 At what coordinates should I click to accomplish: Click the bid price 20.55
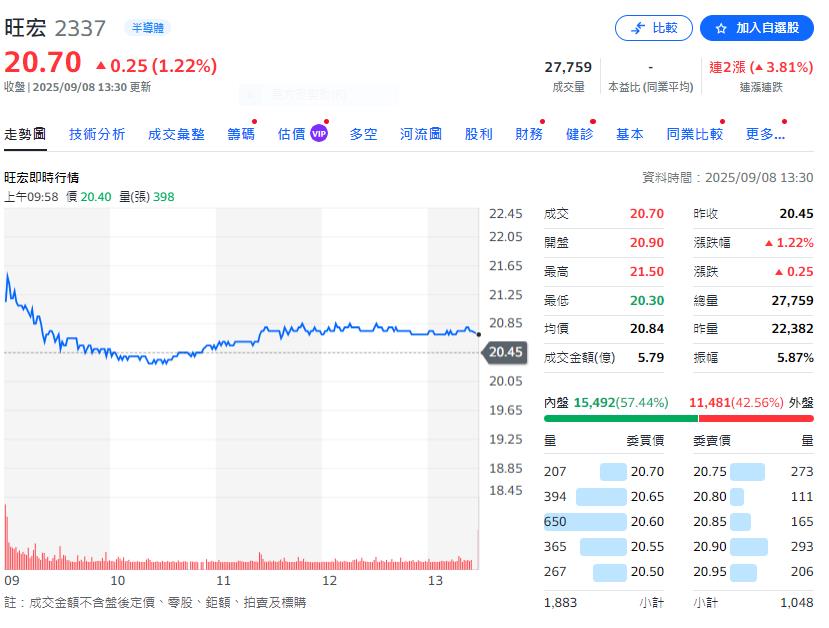click(x=647, y=547)
